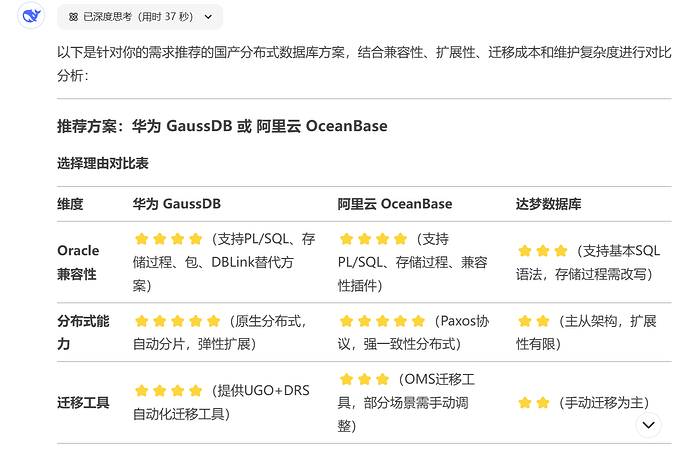Click the intro paragraph starting '以下是针对你的需求'

[x=364, y=64]
